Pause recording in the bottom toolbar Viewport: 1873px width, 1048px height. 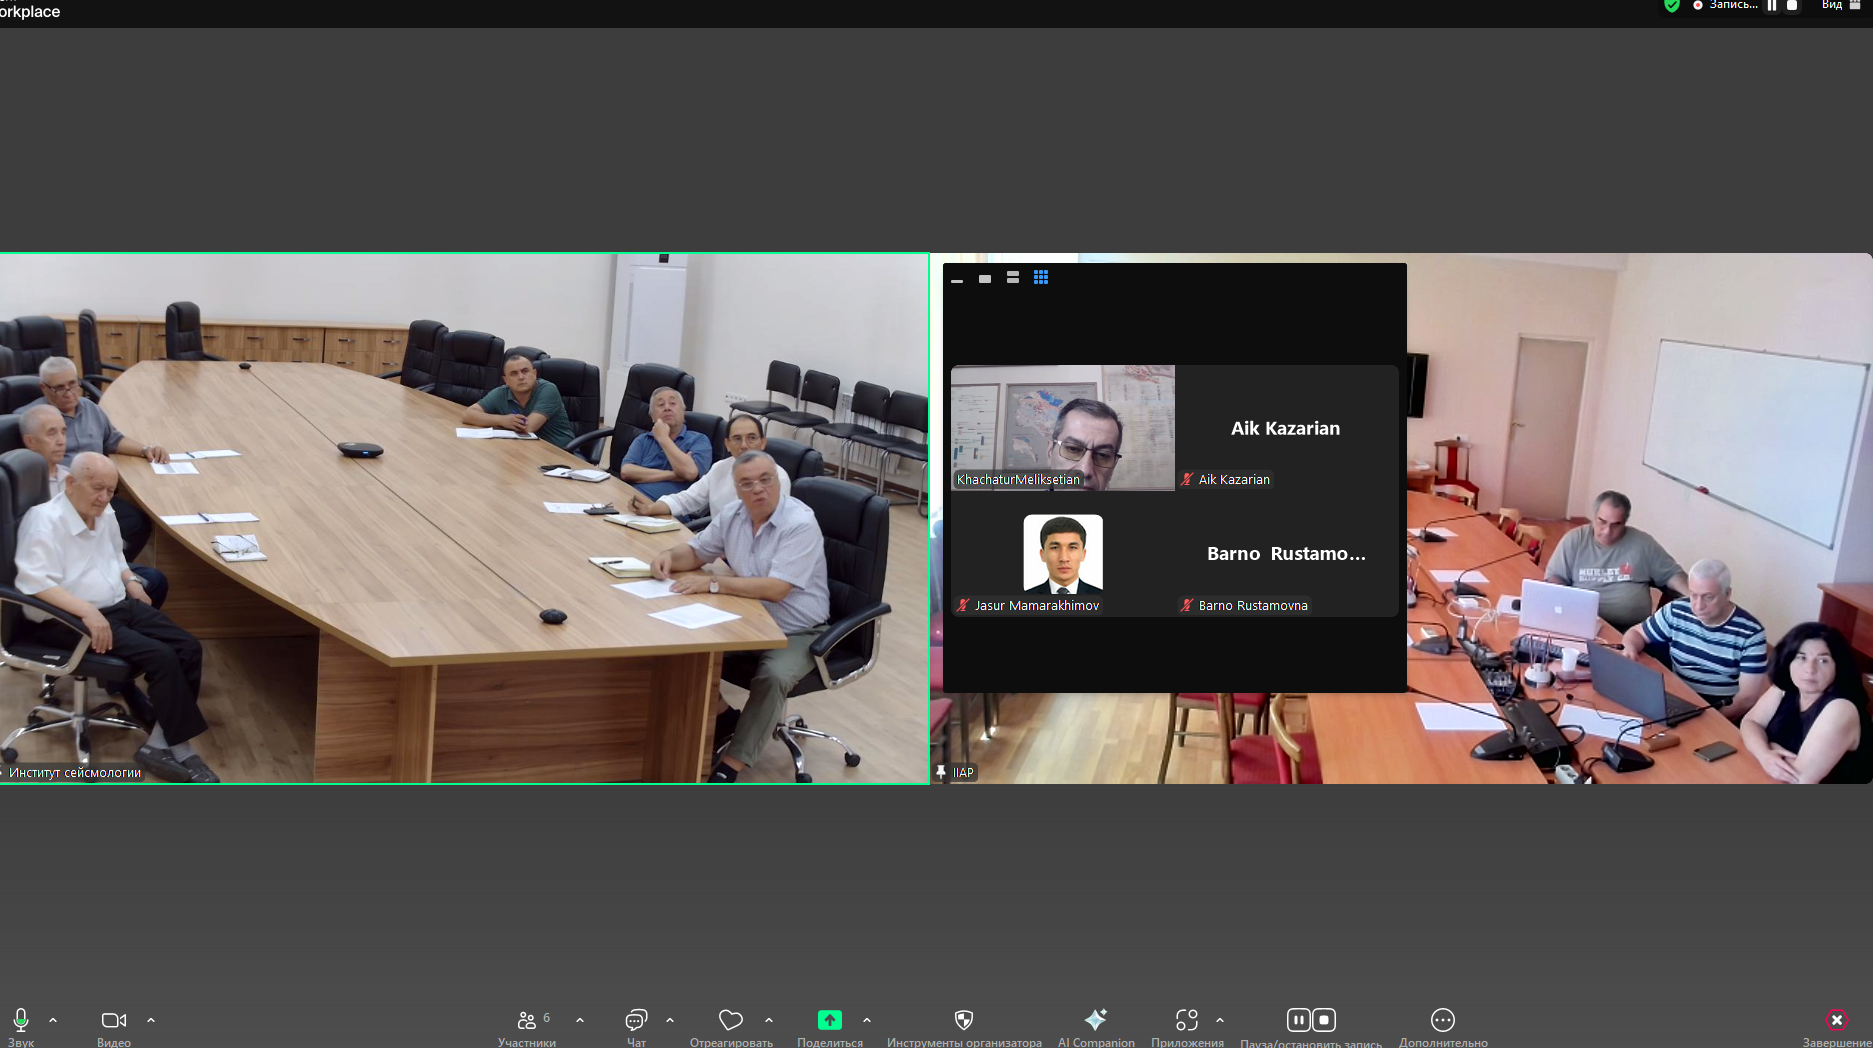tap(1298, 1020)
